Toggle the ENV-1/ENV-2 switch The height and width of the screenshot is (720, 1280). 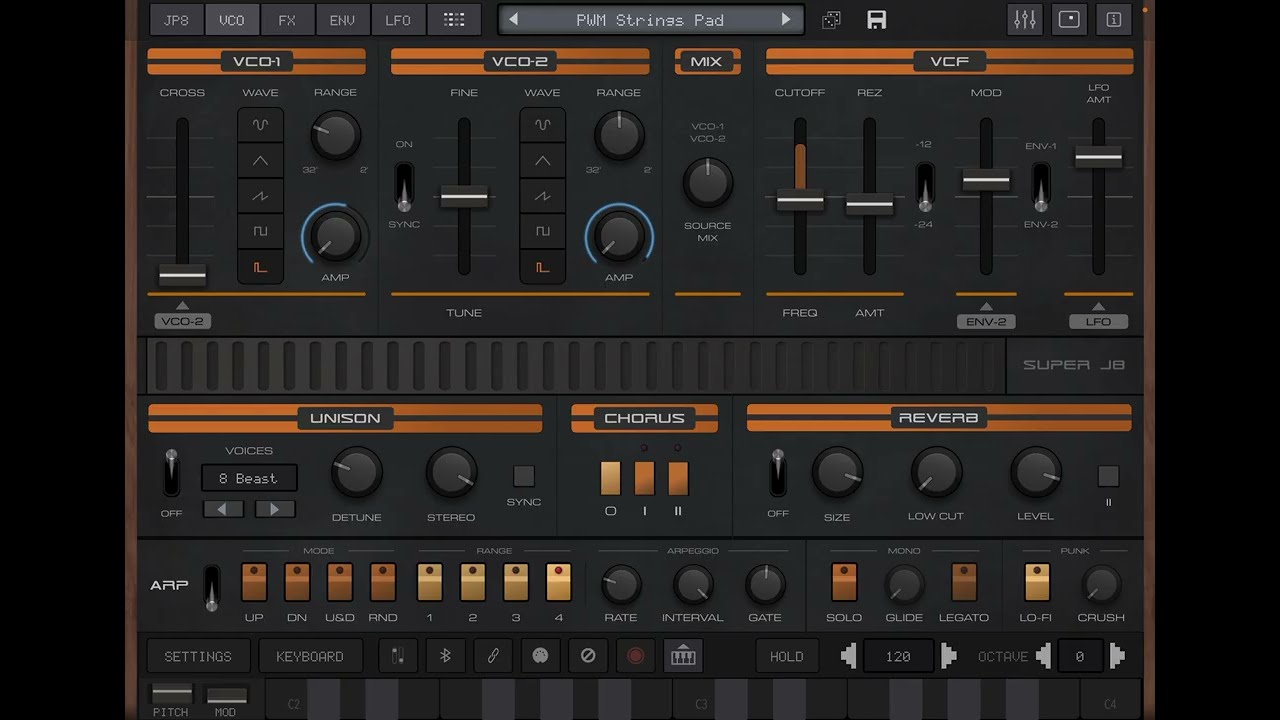(x=1041, y=187)
